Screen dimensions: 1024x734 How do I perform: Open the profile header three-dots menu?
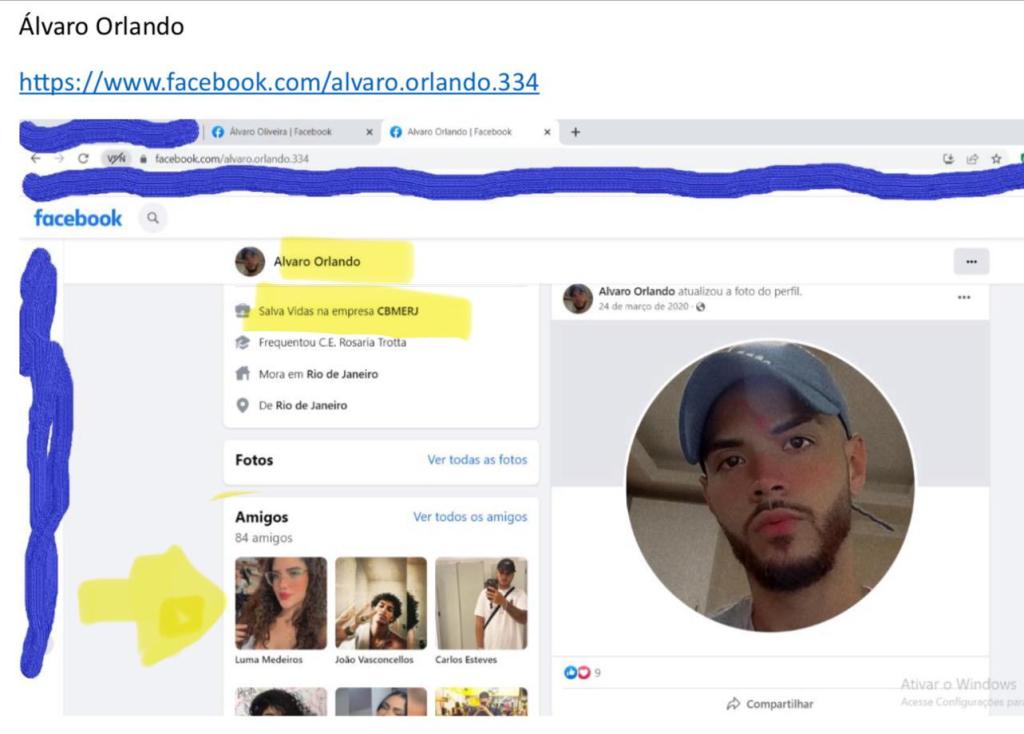point(971,261)
